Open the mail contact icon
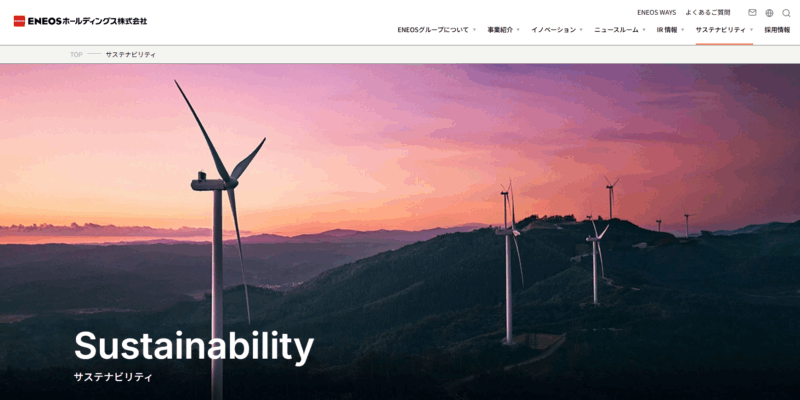The height and width of the screenshot is (400, 800). tap(752, 13)
